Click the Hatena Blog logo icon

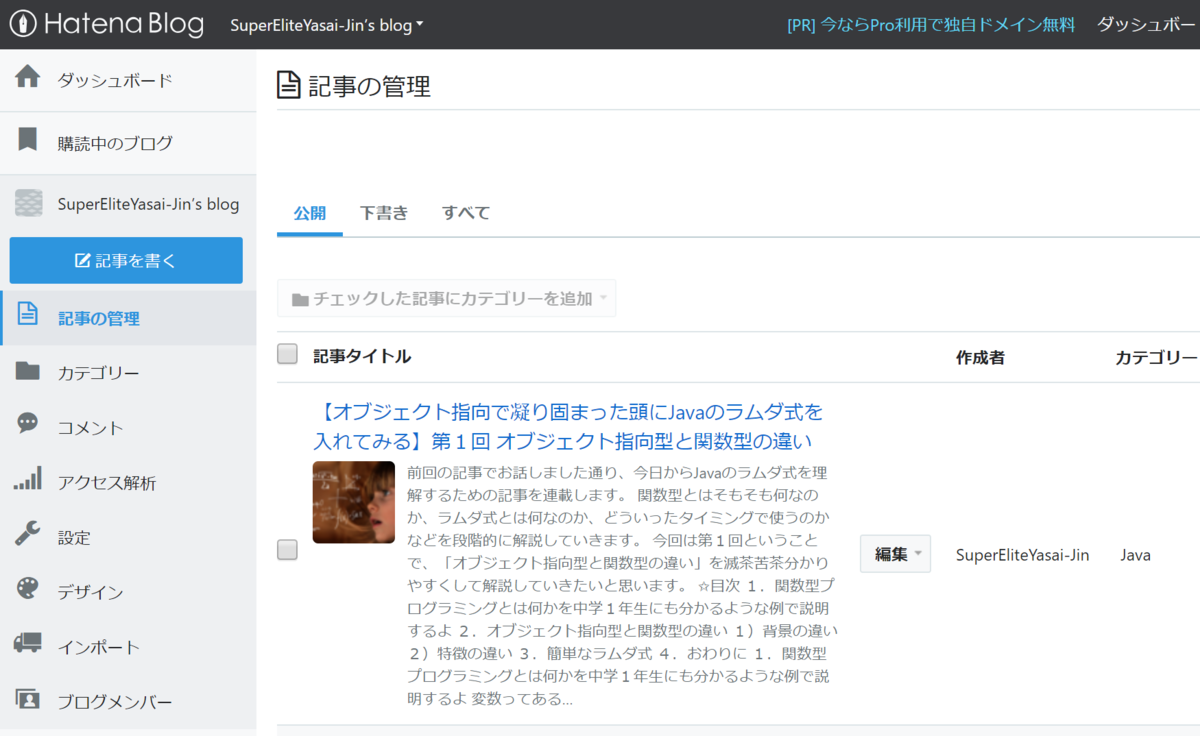(23, 24)
